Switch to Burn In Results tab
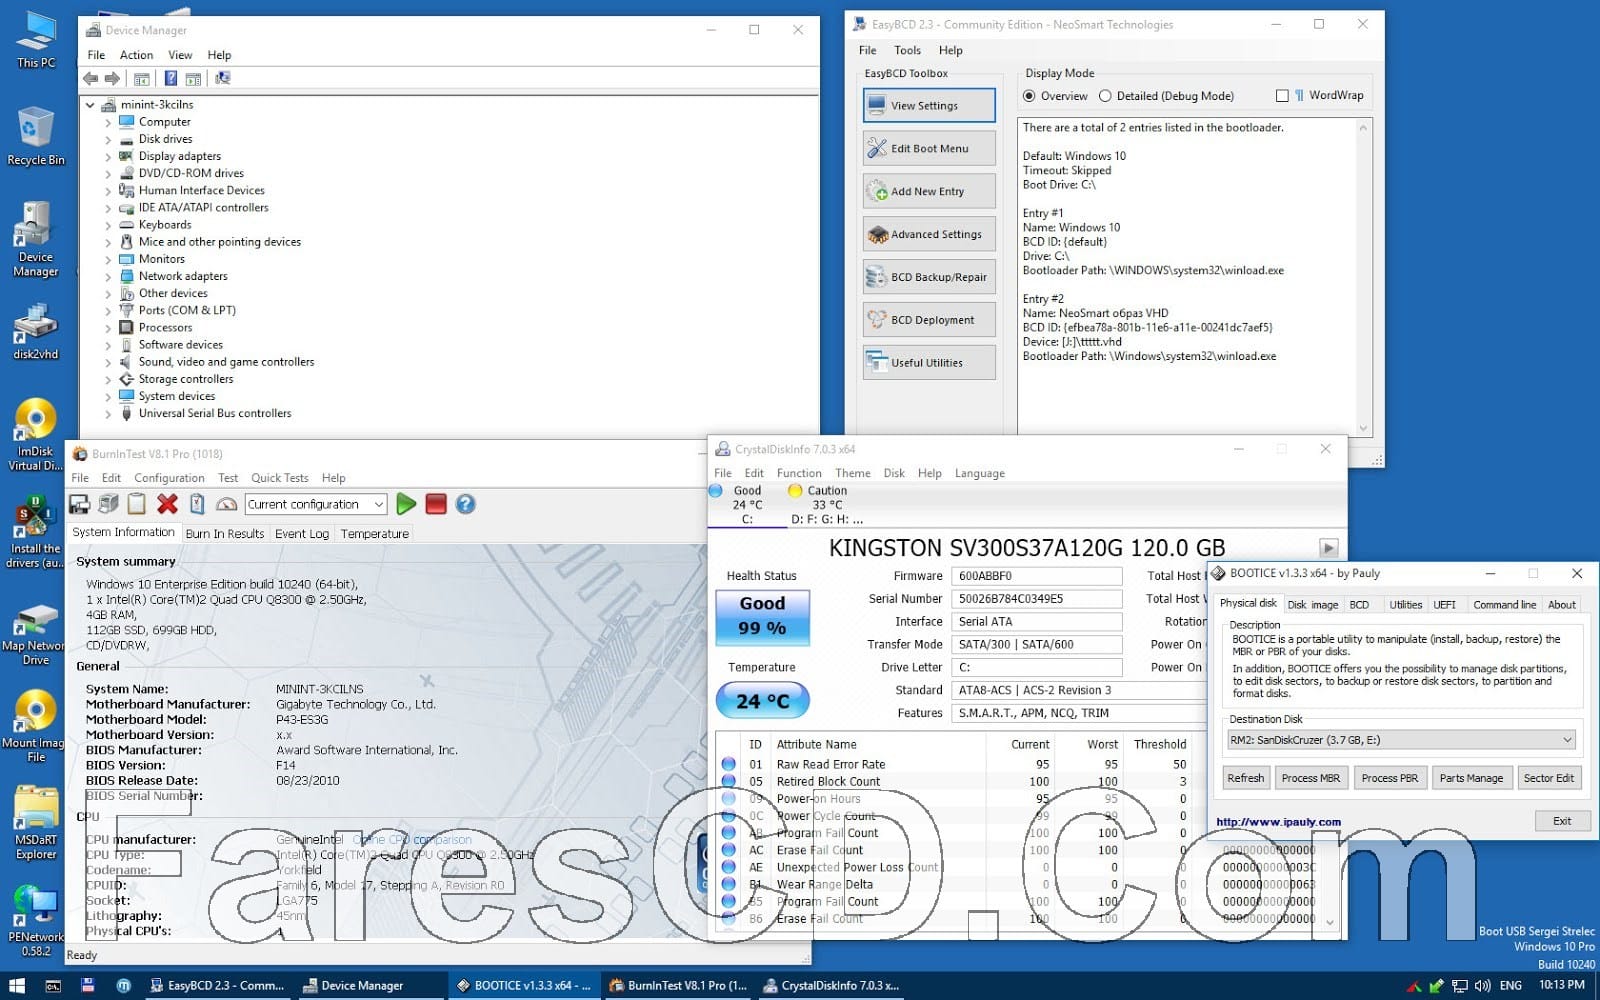The image size is (1600, 1000). pos(225,534)
